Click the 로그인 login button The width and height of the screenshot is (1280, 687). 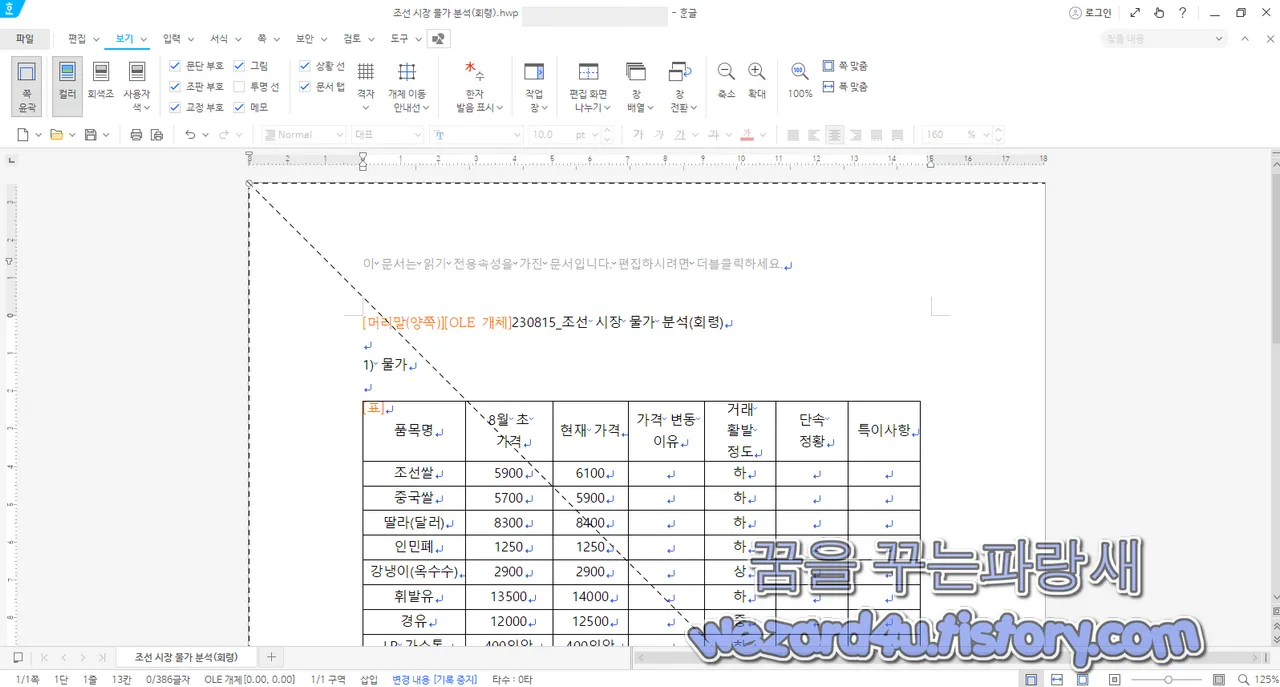click(1090, 13)
